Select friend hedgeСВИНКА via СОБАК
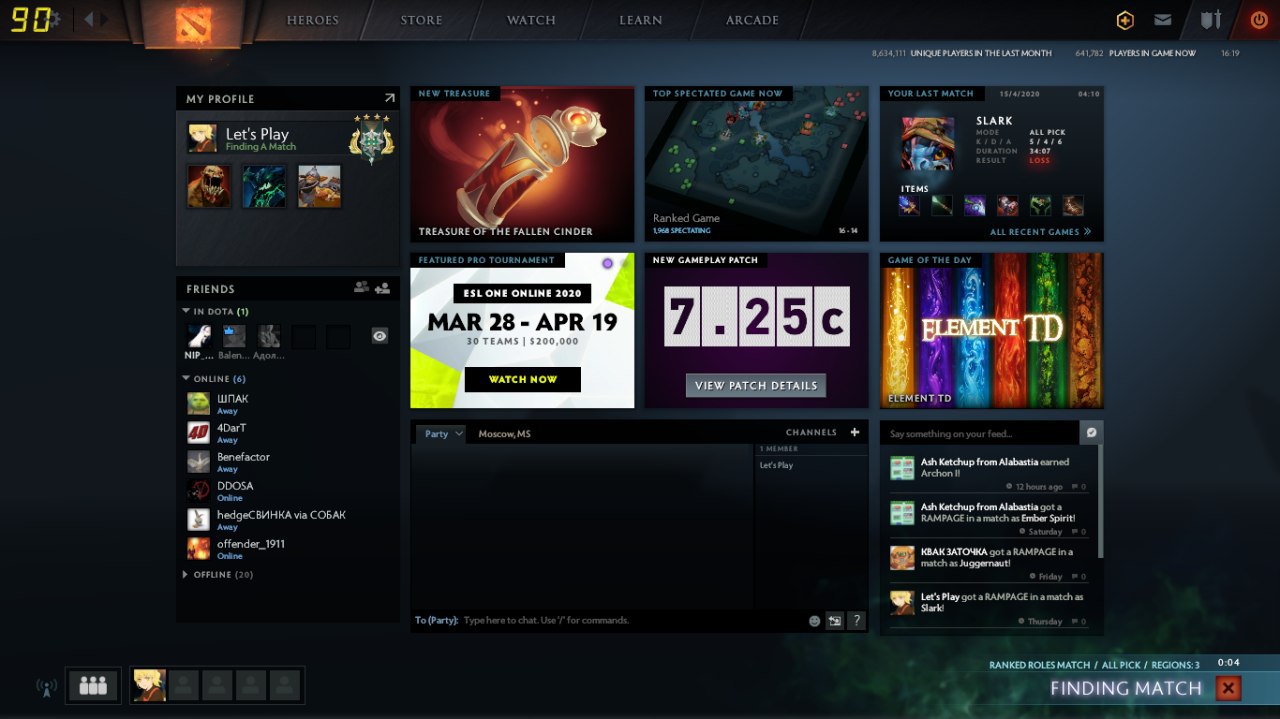 [287, 519]
